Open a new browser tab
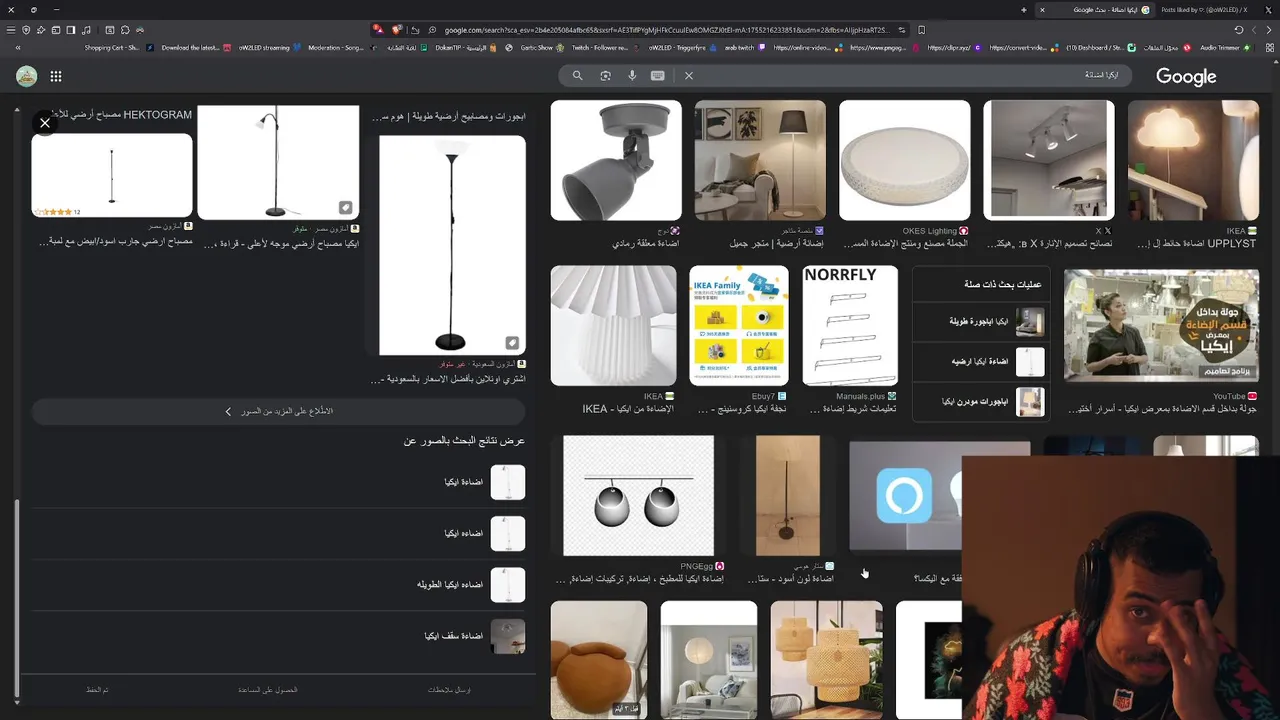 pos(1023,10)
